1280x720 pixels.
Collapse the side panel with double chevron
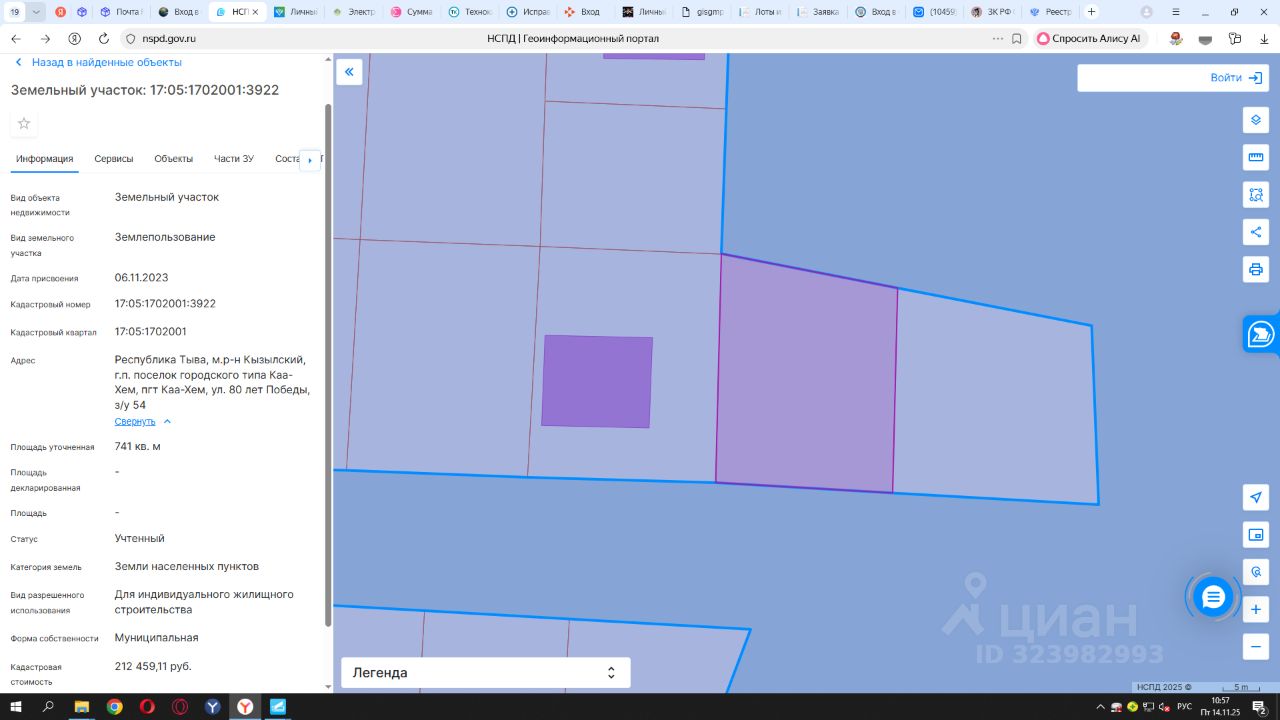coord(349,72)
